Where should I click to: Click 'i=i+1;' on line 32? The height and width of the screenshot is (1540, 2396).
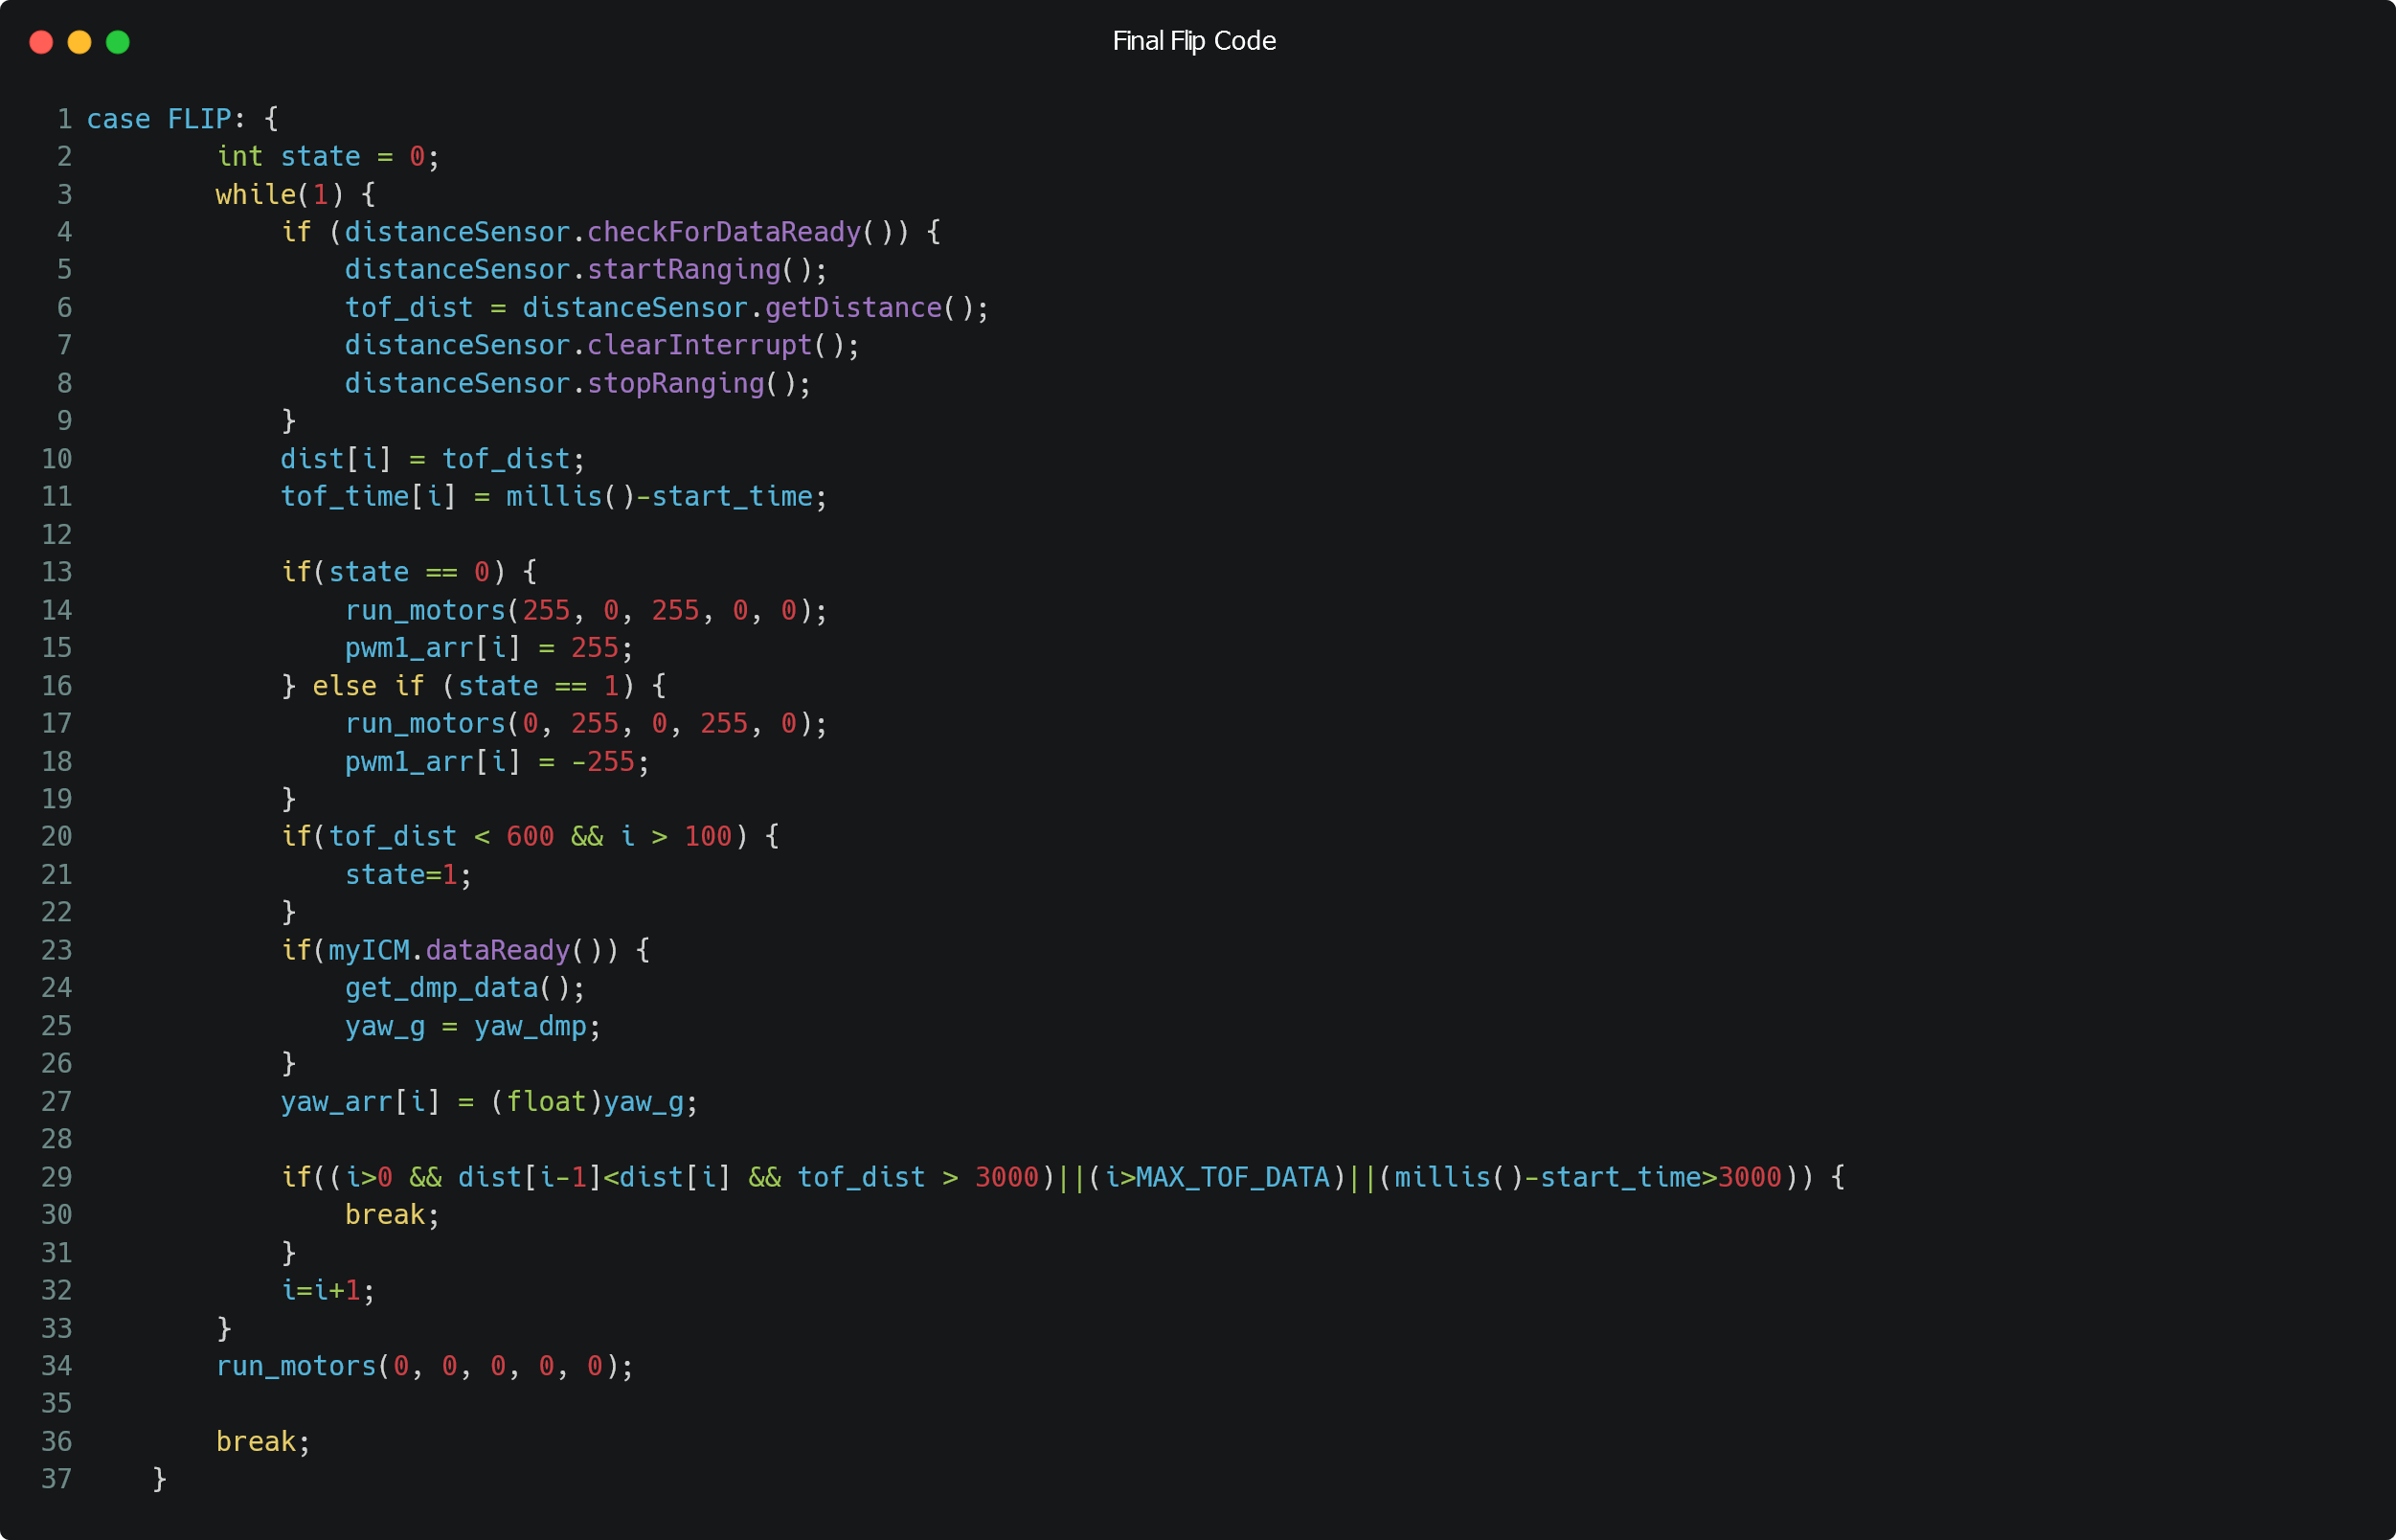point(329,1291)
